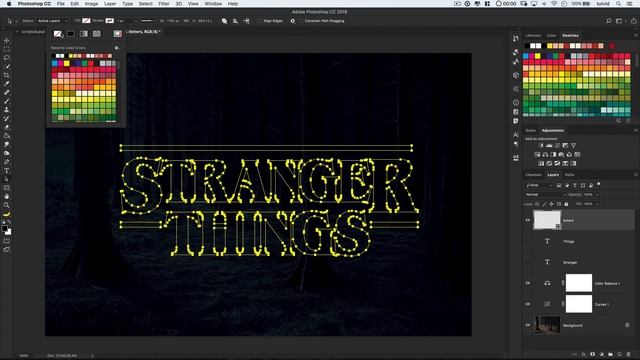Open the layer blend mode dropdown

point(545,195)
